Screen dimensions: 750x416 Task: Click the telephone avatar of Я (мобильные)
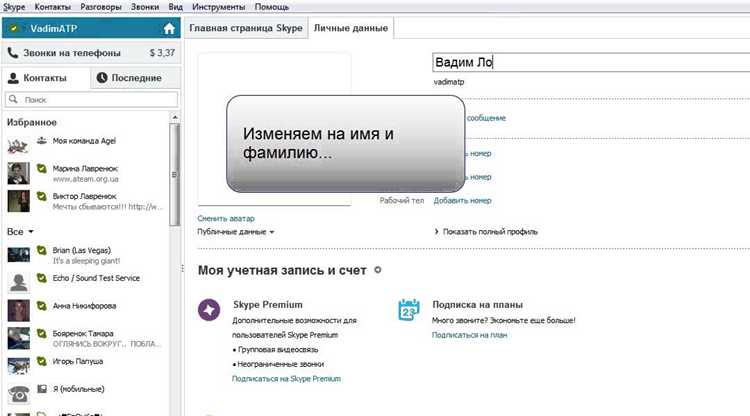(x=19, y=394)
